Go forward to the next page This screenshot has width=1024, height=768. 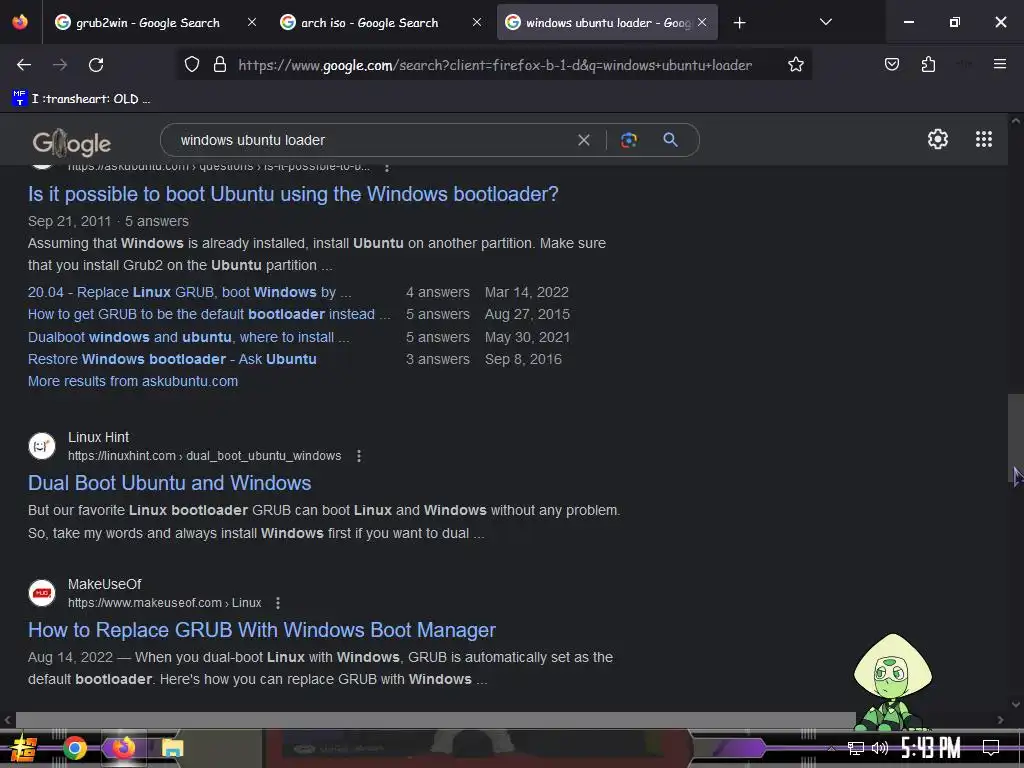coord(60,65)
